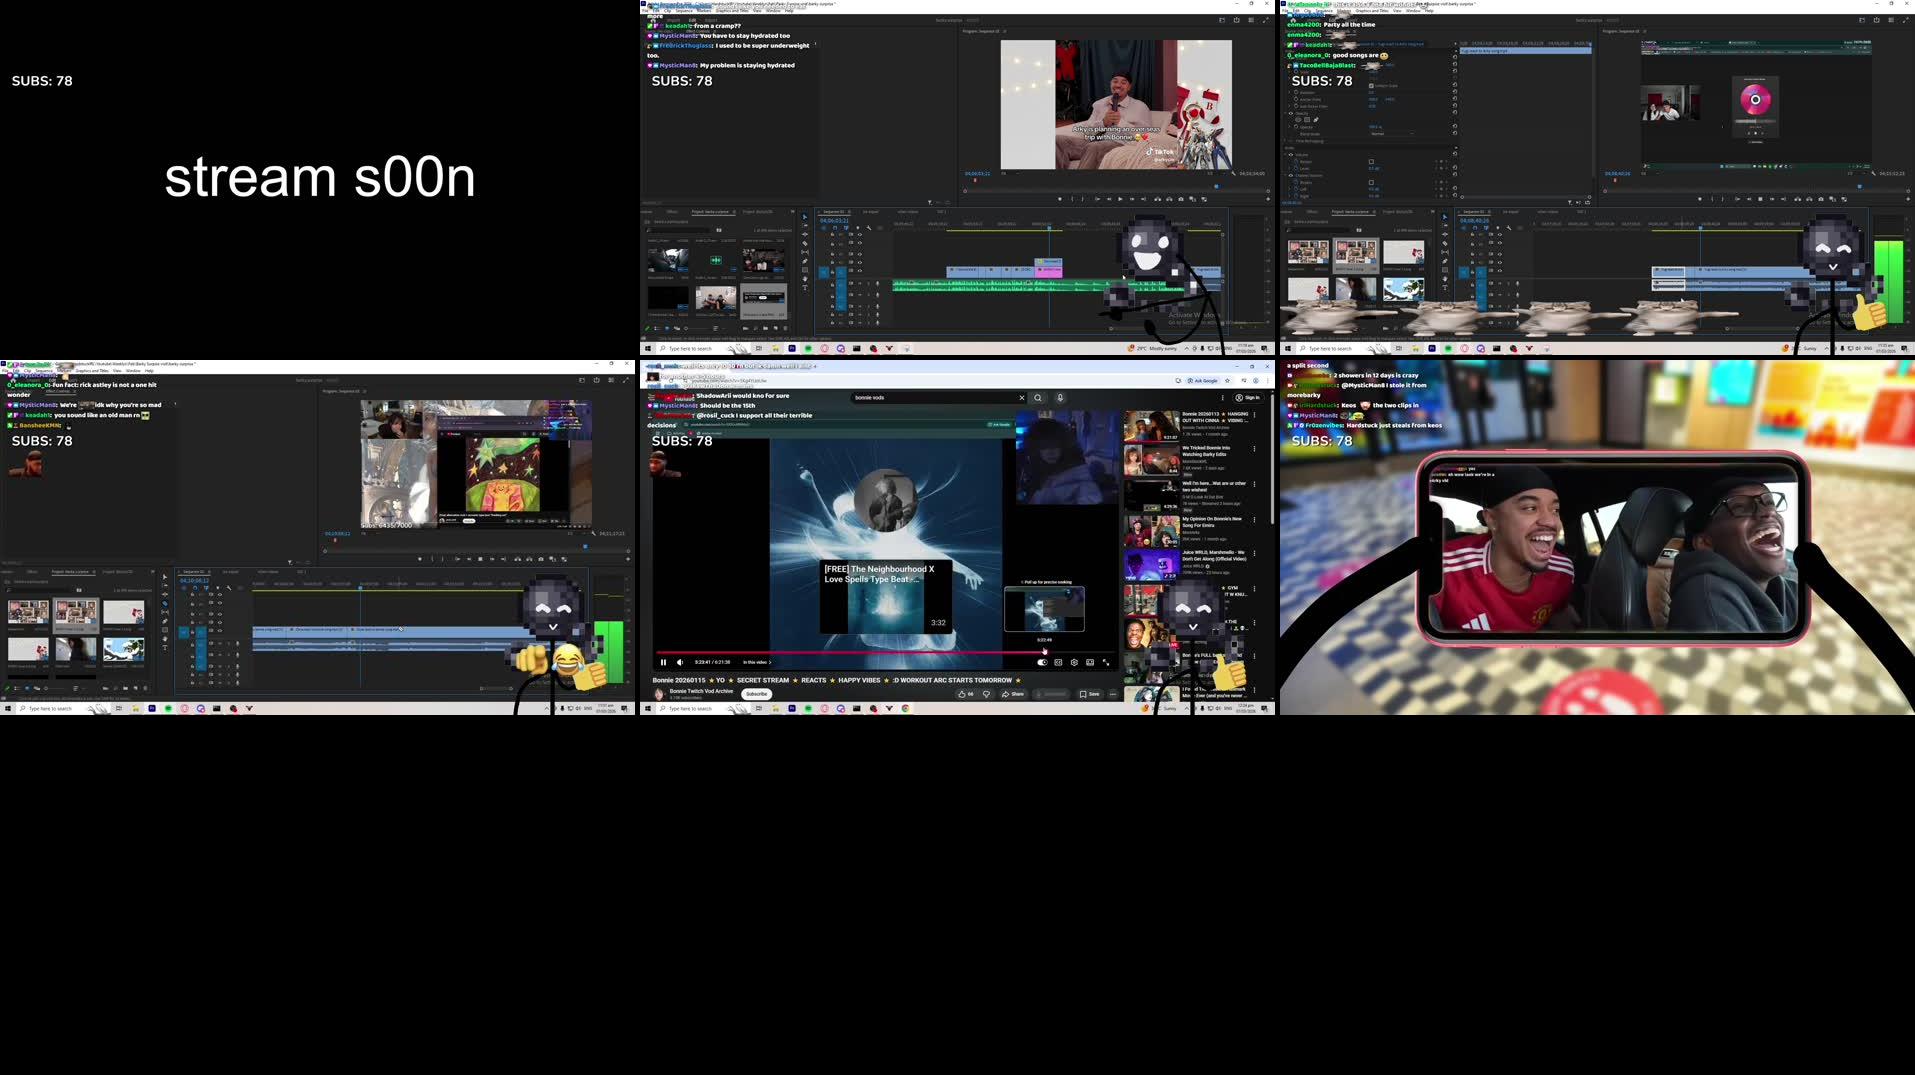Toggle the Uniform Scale checkbox in Effect Controls
The width and height of the screenshot is (1915, 1075).
[x=1371, y=85]
